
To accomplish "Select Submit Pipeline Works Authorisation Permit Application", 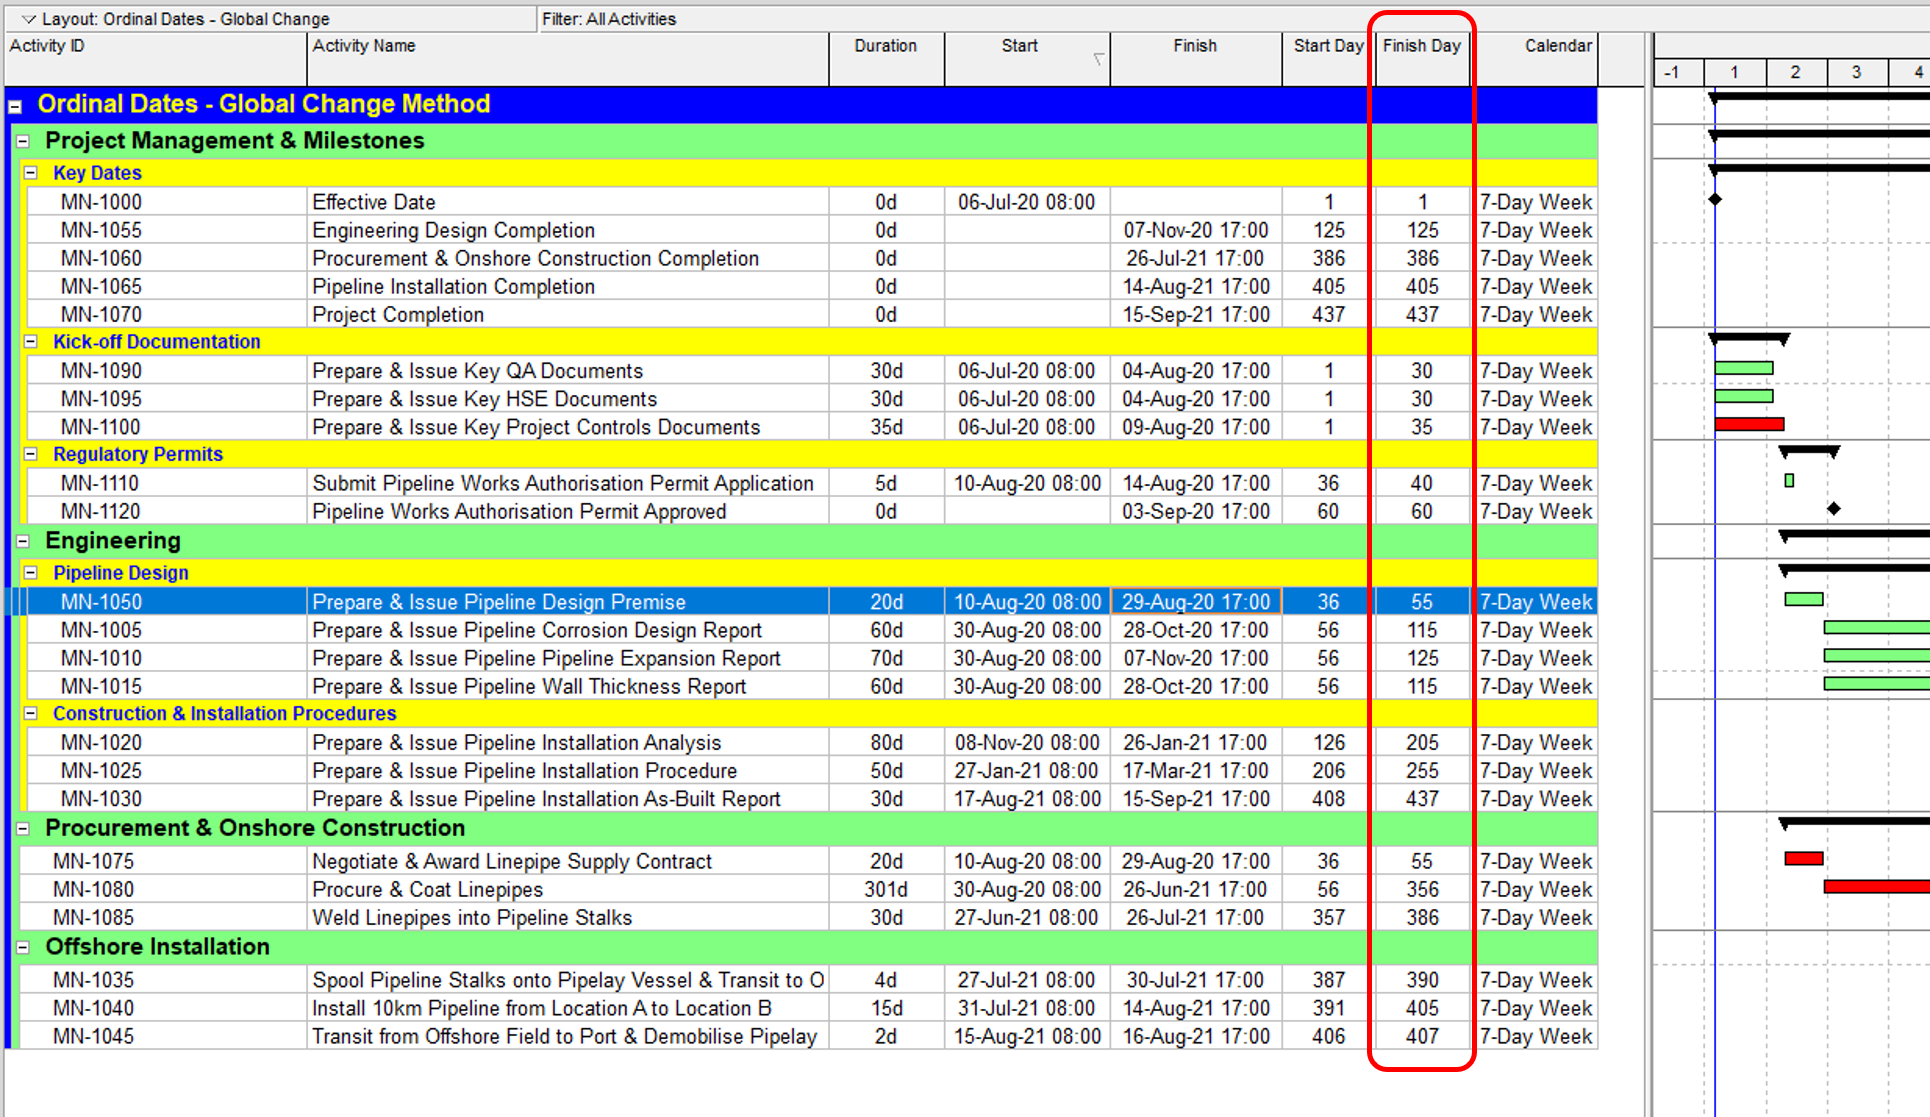I will coord(563,483).
